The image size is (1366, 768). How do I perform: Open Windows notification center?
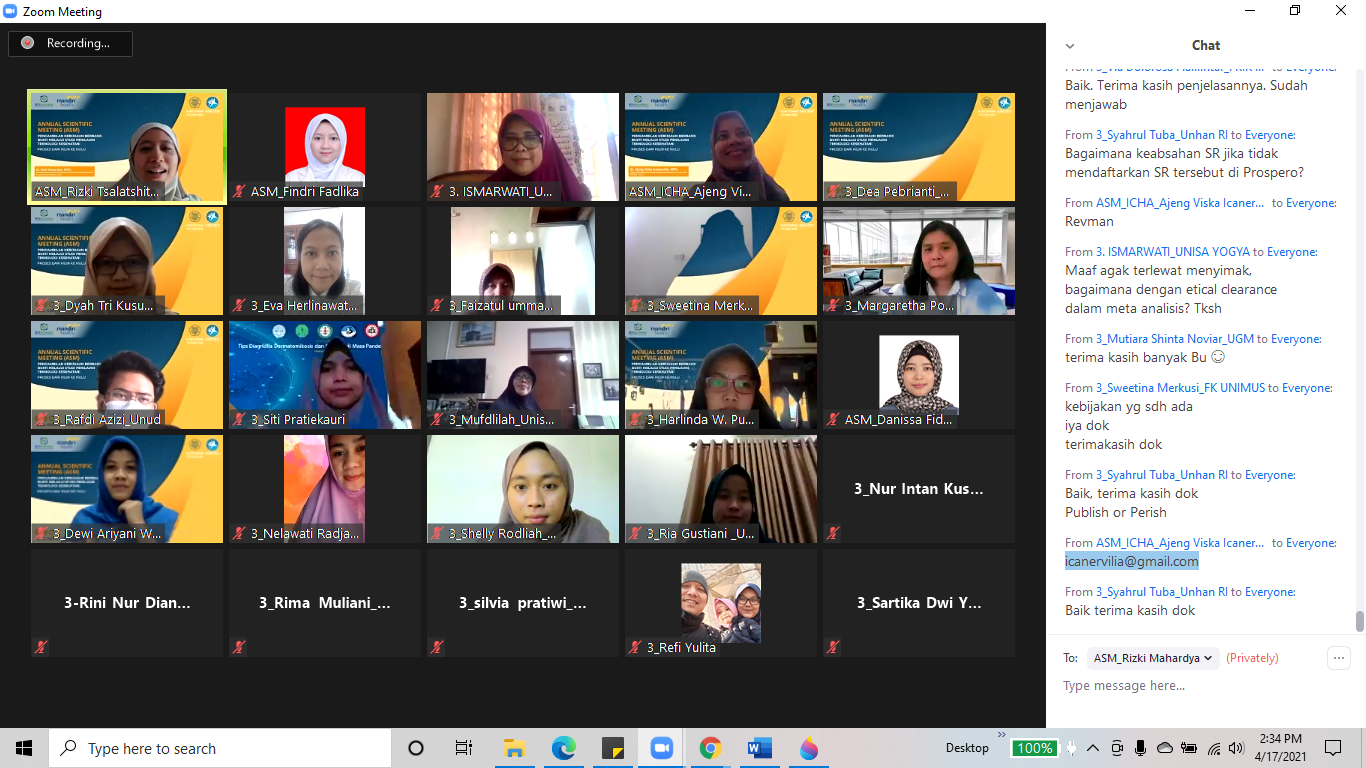(x=1333, y=748)
